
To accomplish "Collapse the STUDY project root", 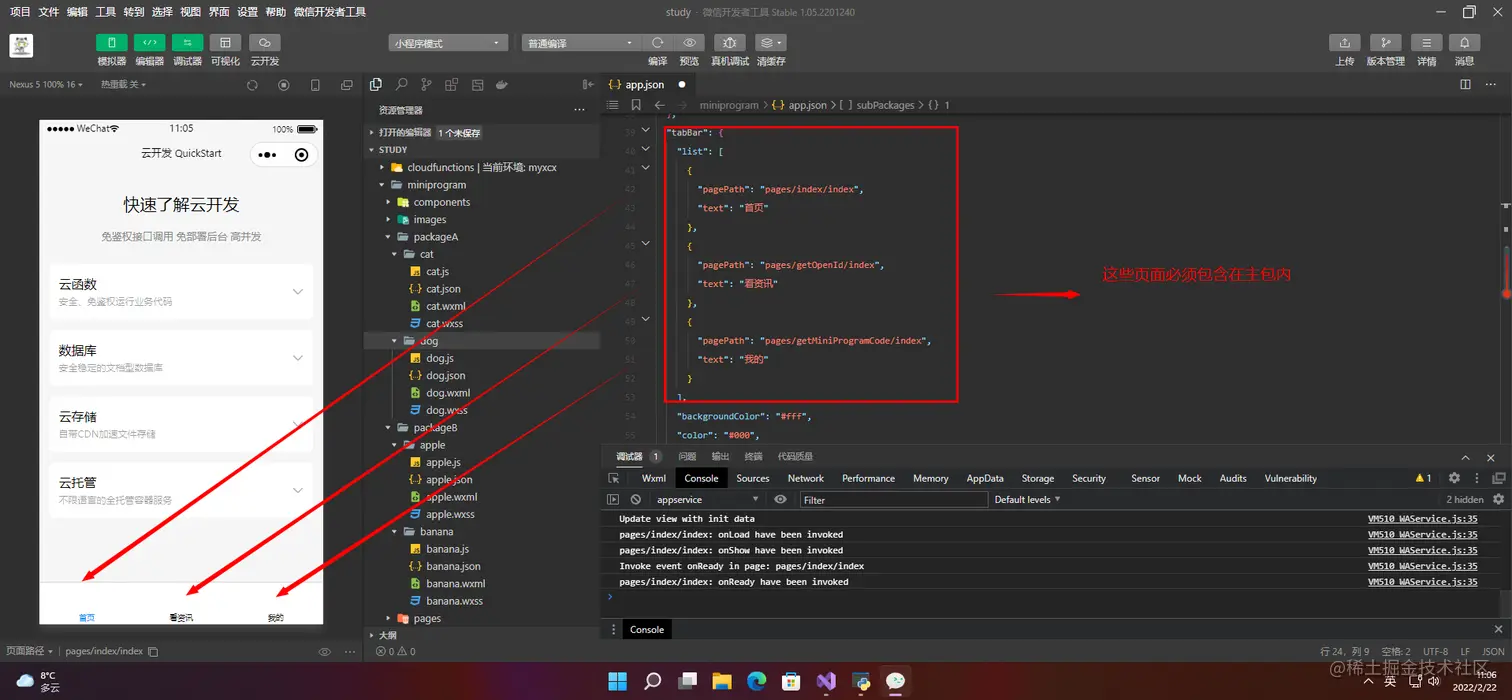I will [x=483, y=150].
